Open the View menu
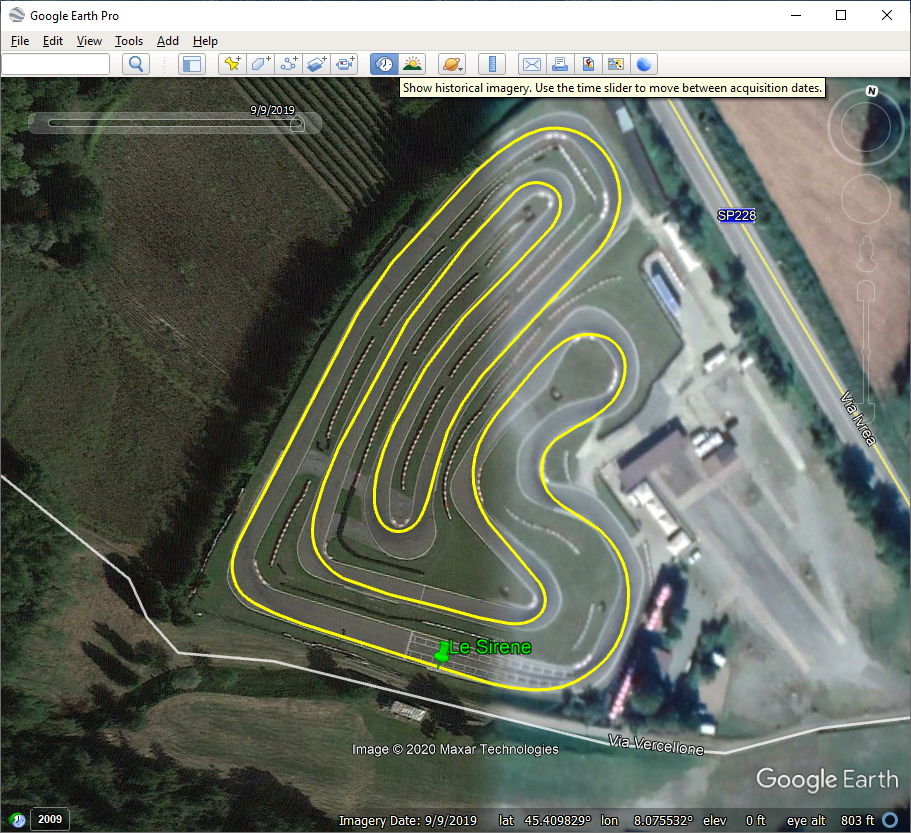 click(x=89, y=41)
